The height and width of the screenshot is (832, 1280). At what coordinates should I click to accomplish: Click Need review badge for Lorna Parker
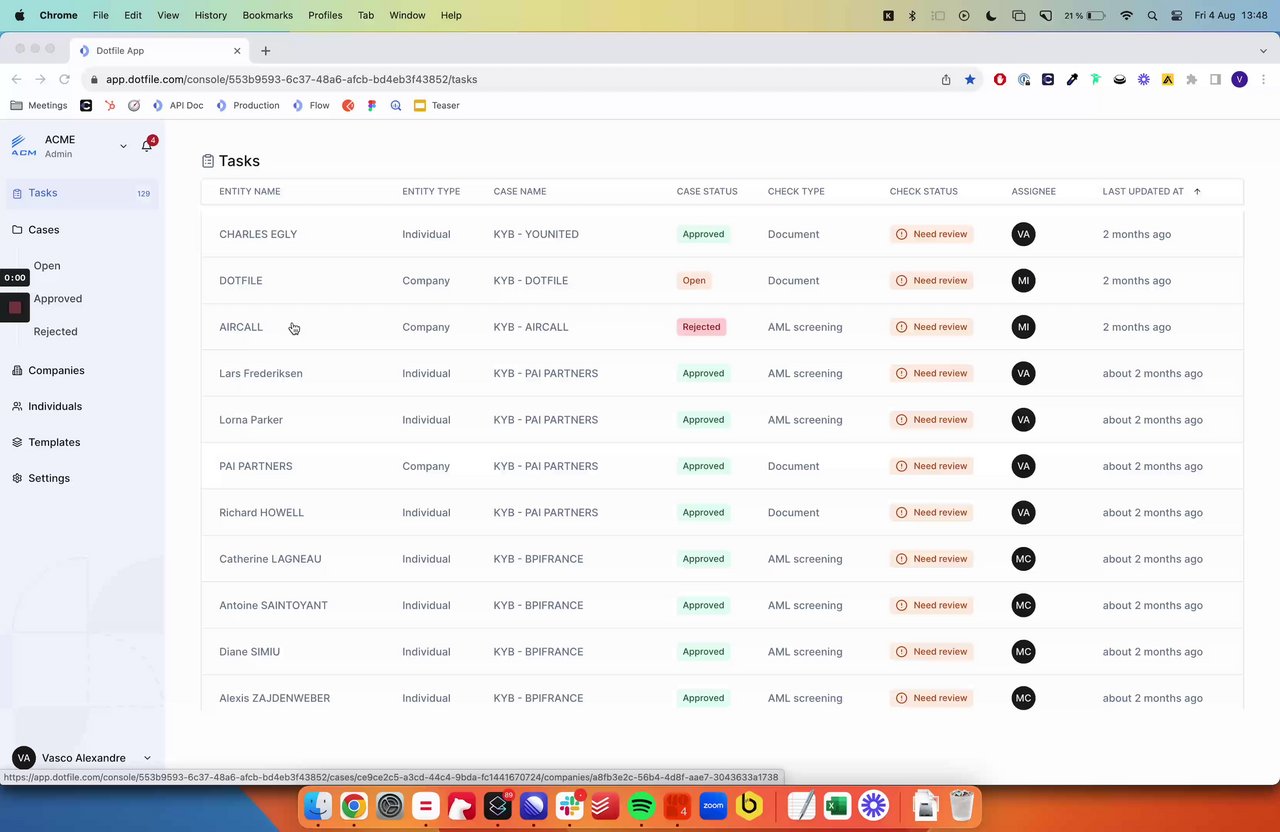(932, 420)
